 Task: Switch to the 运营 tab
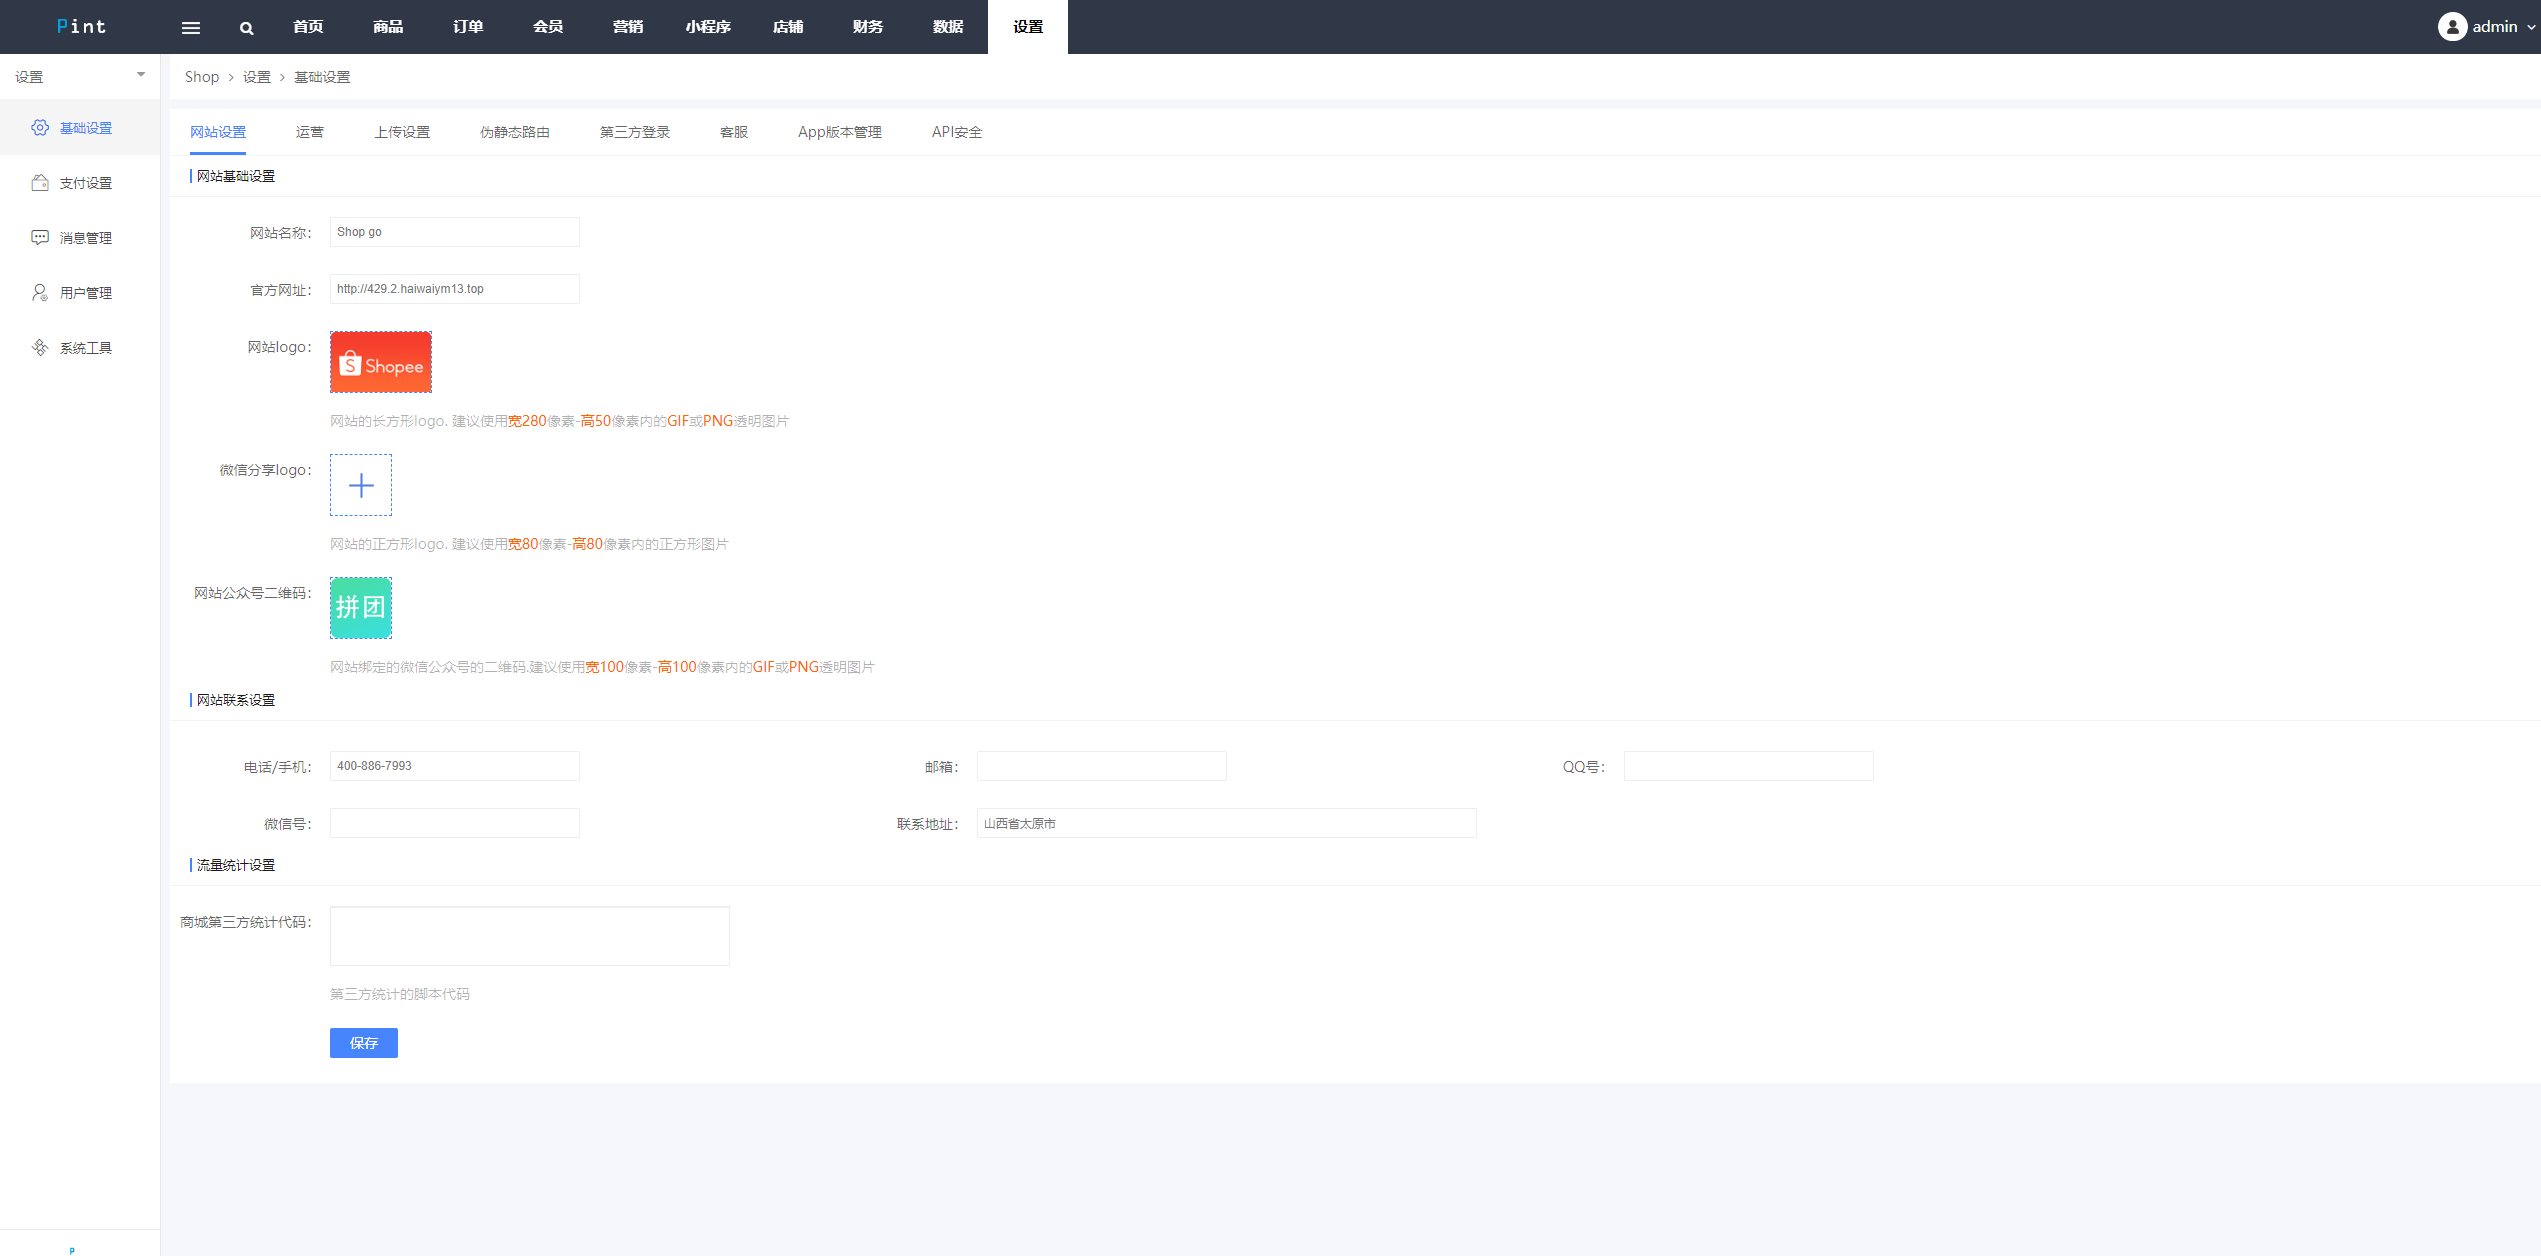310,131
